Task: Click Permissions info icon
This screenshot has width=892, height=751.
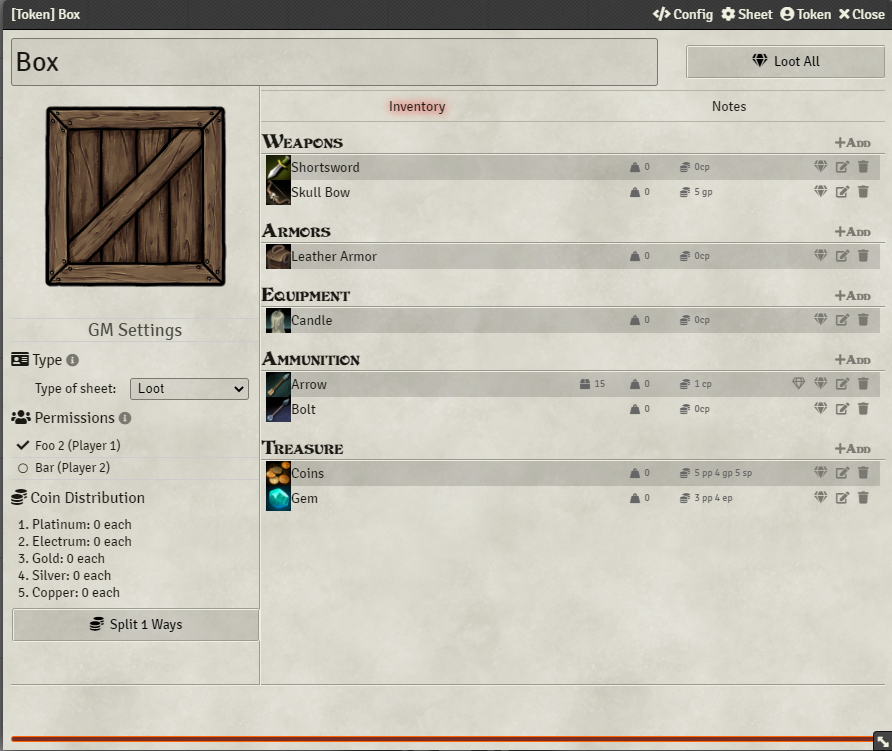Action: click(125, 418)
